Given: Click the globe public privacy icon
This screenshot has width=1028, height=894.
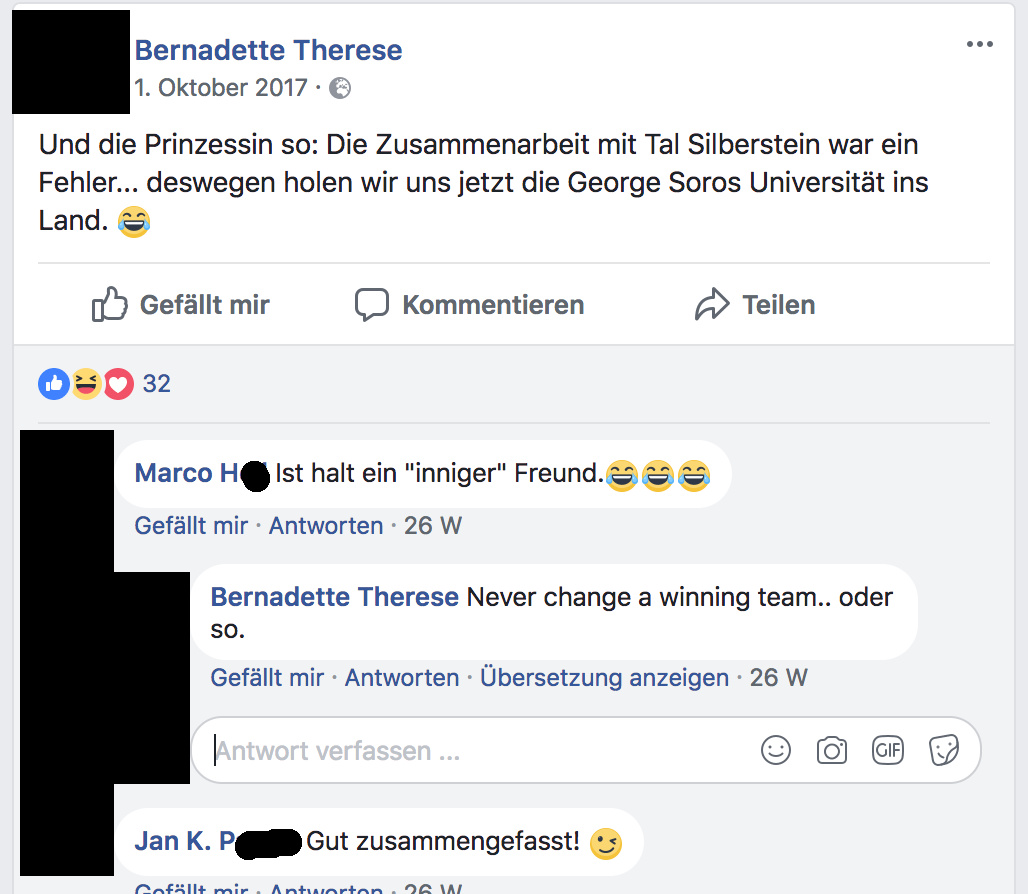Looking at the screenshot, I should (x=340, y=88).
